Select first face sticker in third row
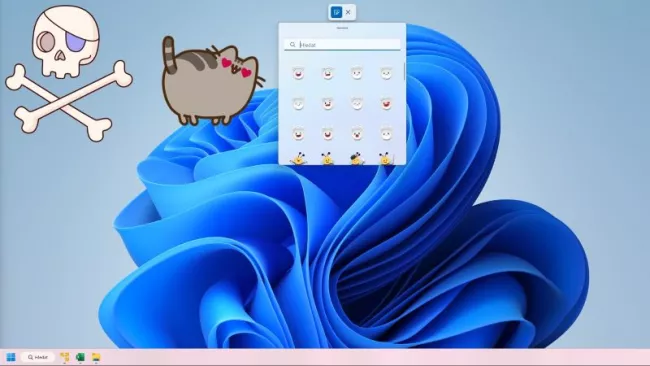The image size is (650, 366). coord(298,133)
